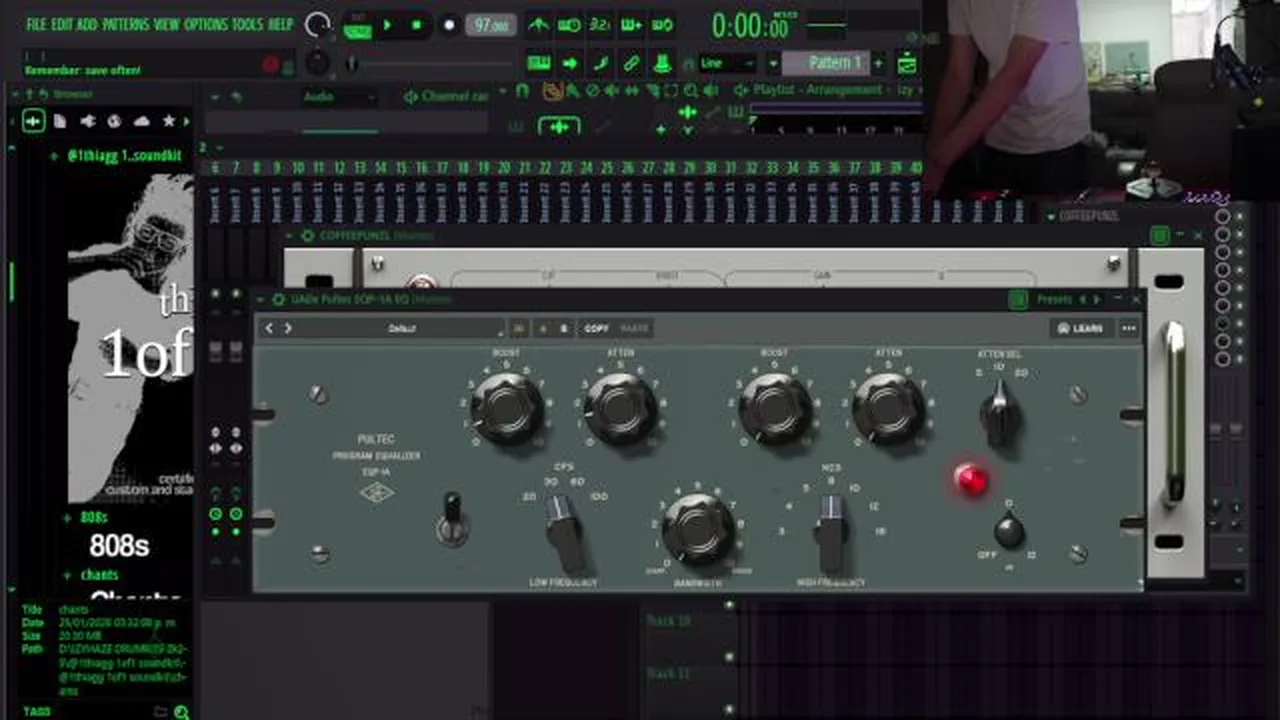Go to next Pultec preset arrow

(288, 328)
